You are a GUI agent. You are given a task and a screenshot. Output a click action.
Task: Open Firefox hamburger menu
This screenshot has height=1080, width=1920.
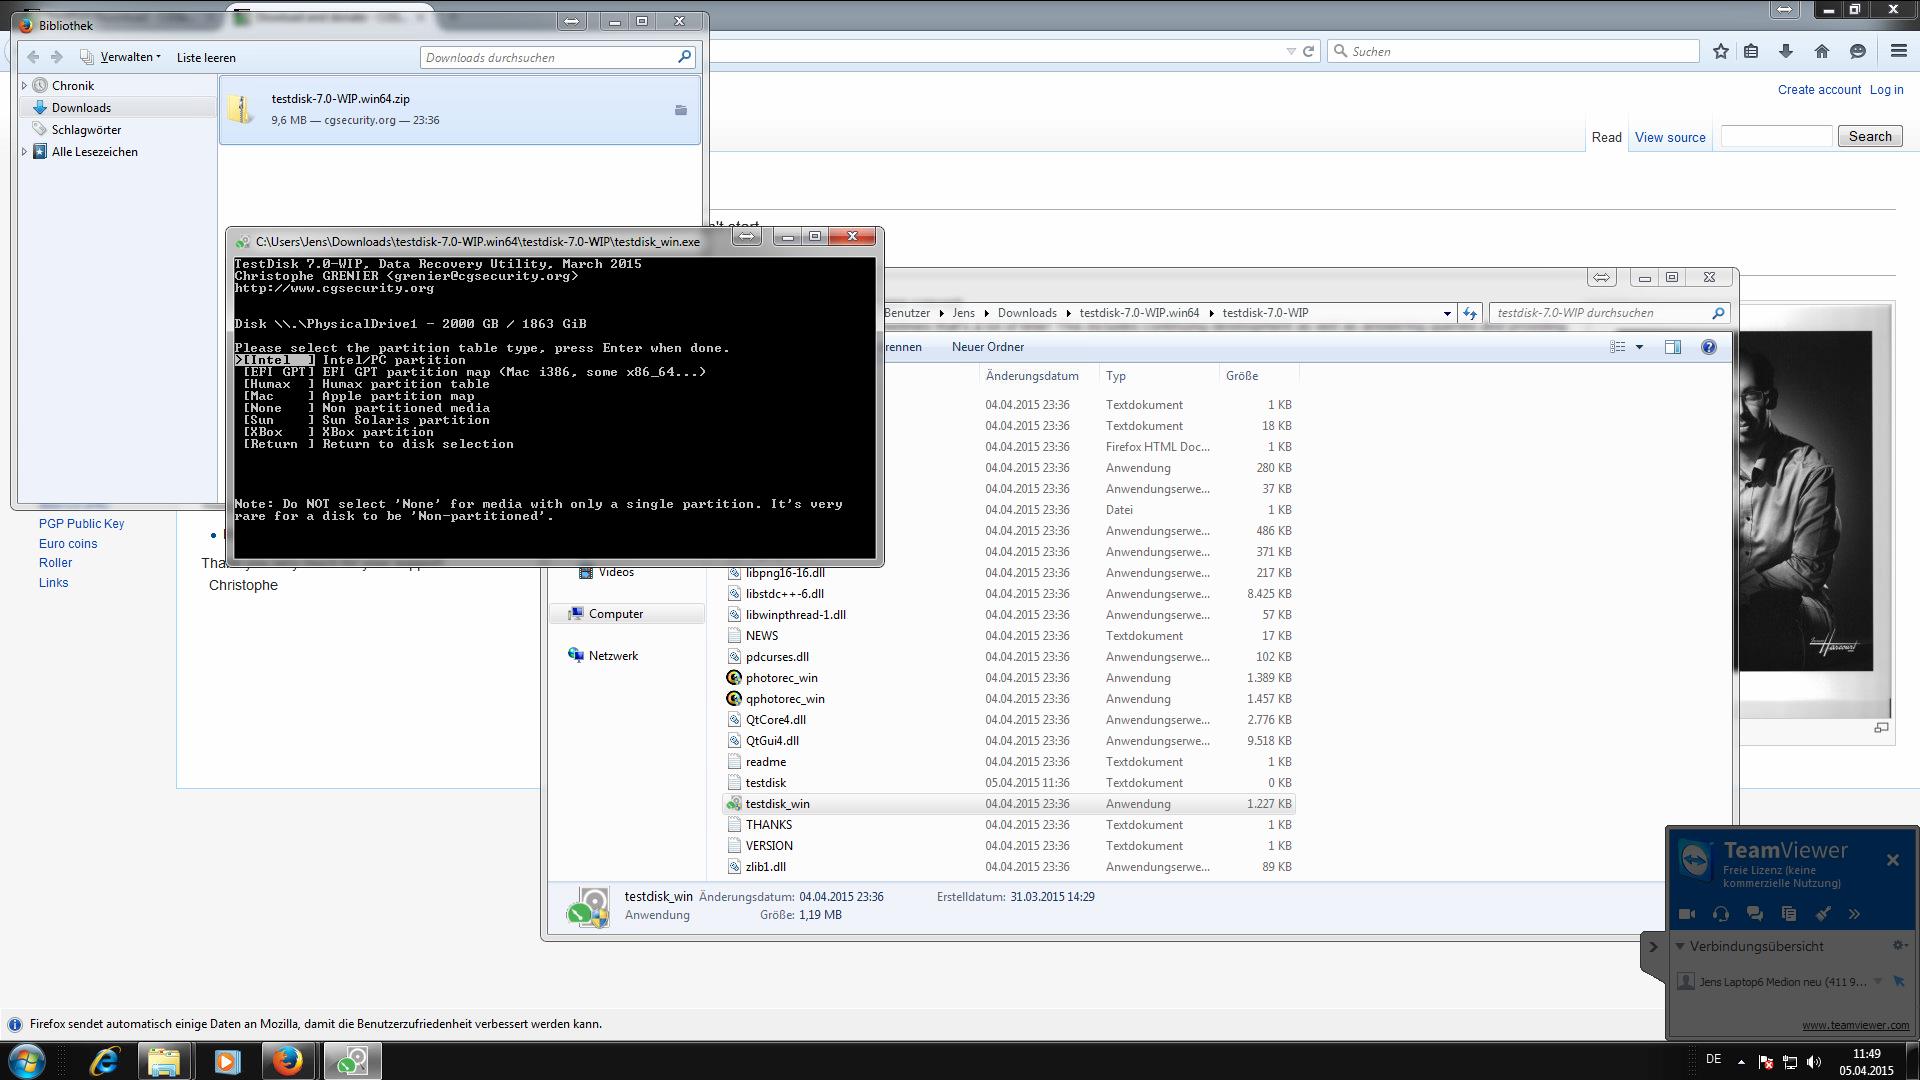[1898, 51]
